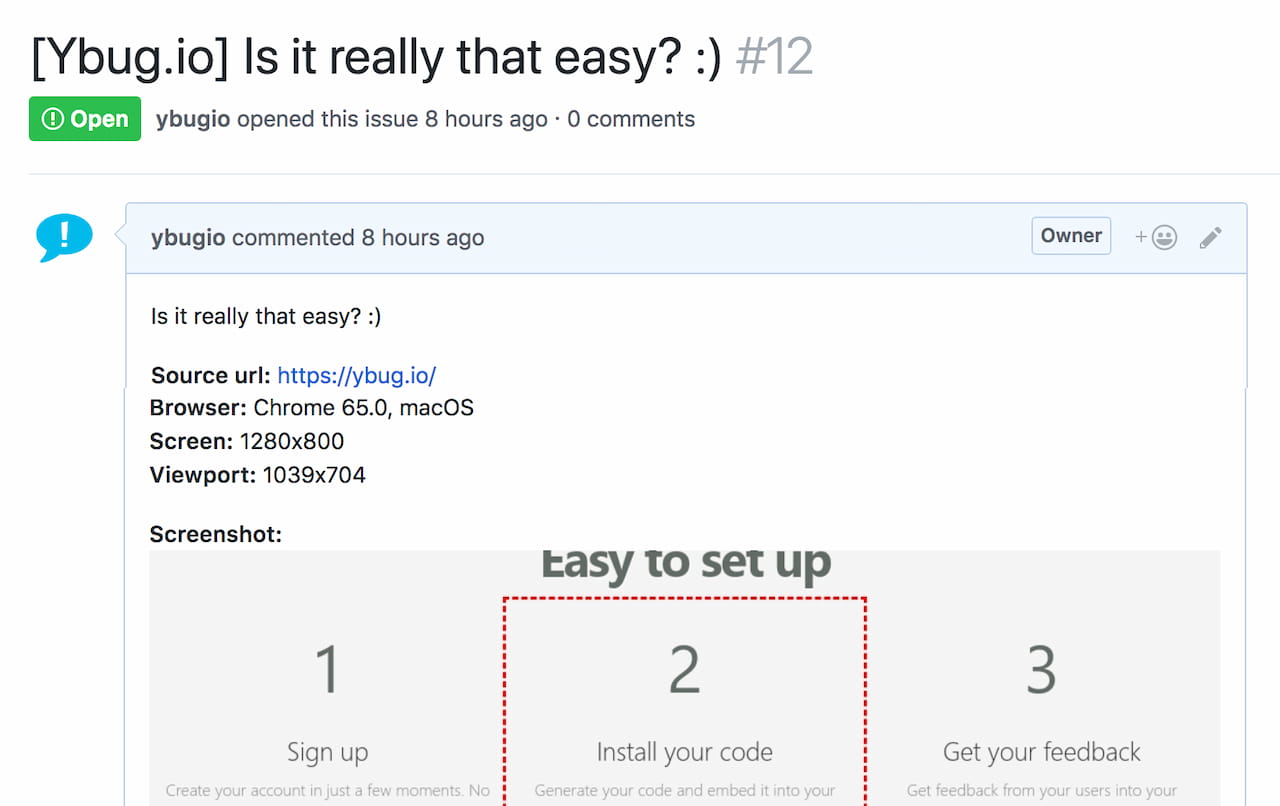The width and height of the screenshot is (1280, 806).
Task: Click the red dashed highlight box in the screenshot
Action: click(x=684, y=700)
